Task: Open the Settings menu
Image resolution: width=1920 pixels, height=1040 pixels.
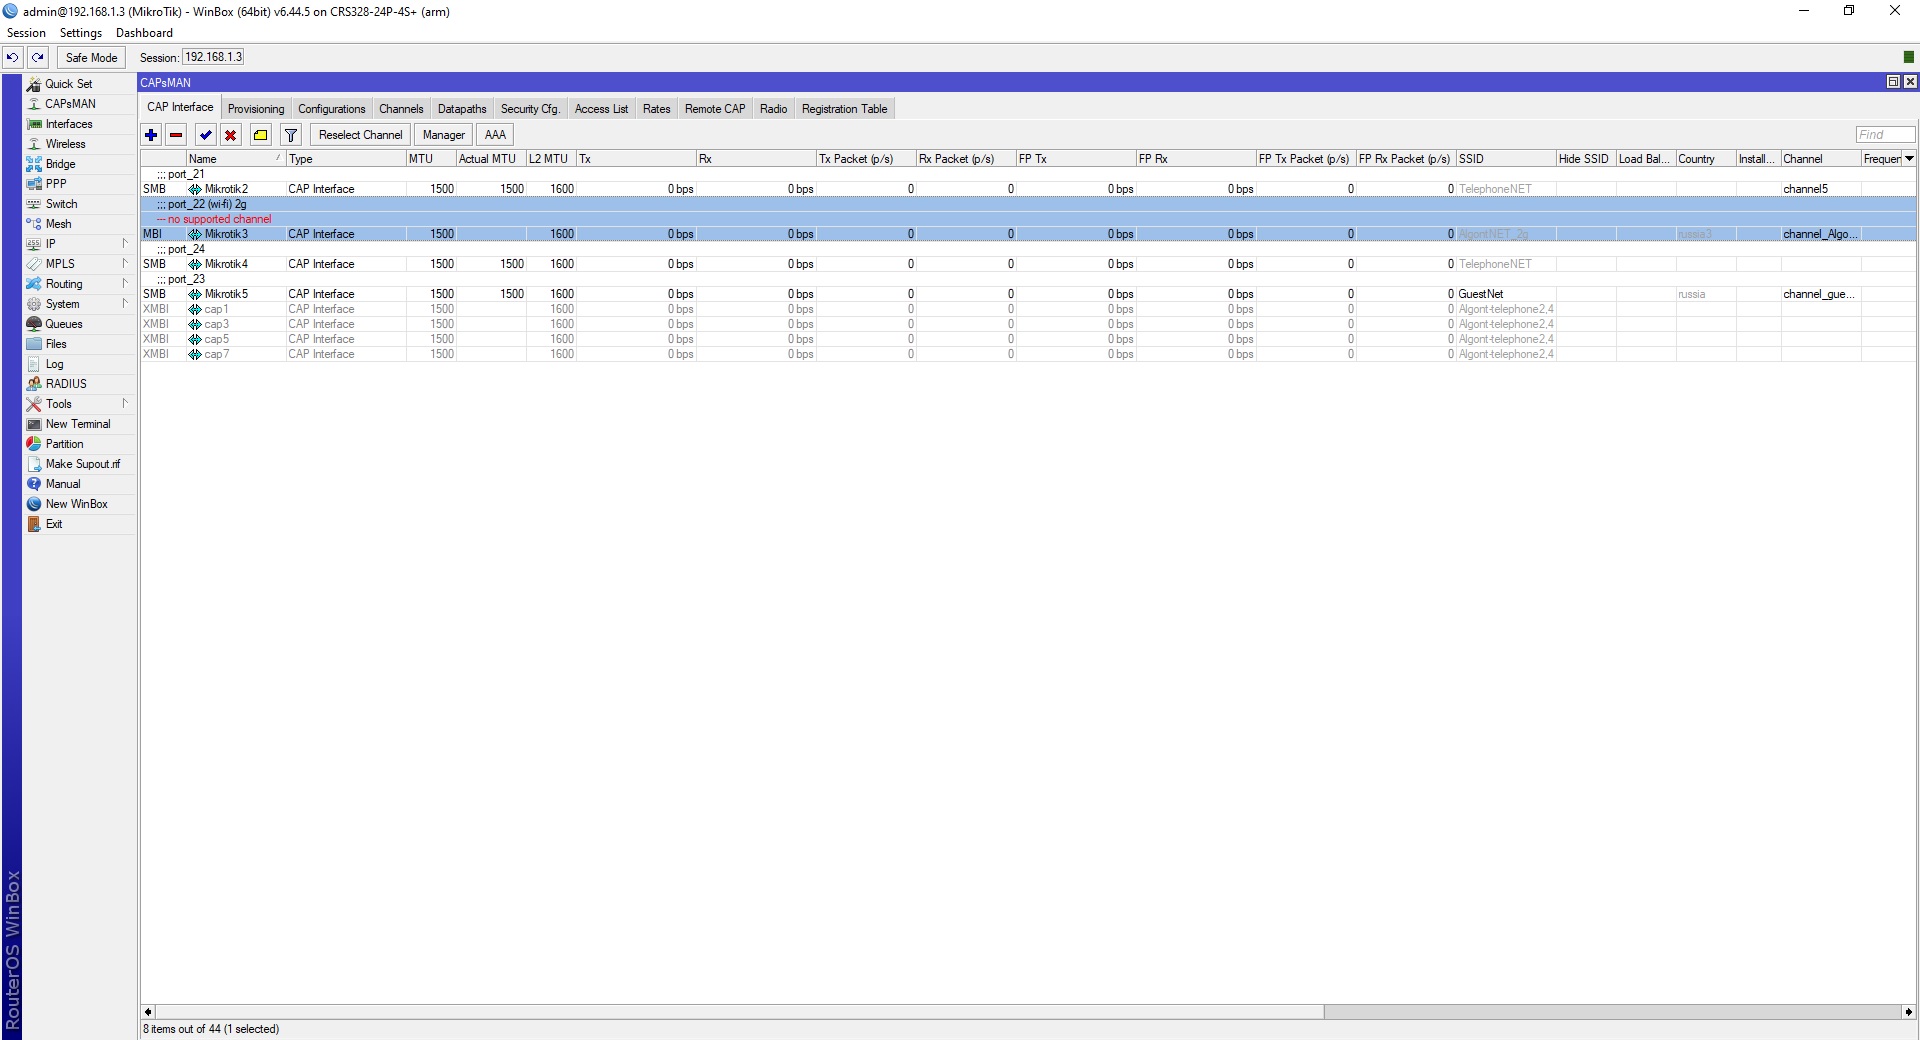Action: (81, 33)
